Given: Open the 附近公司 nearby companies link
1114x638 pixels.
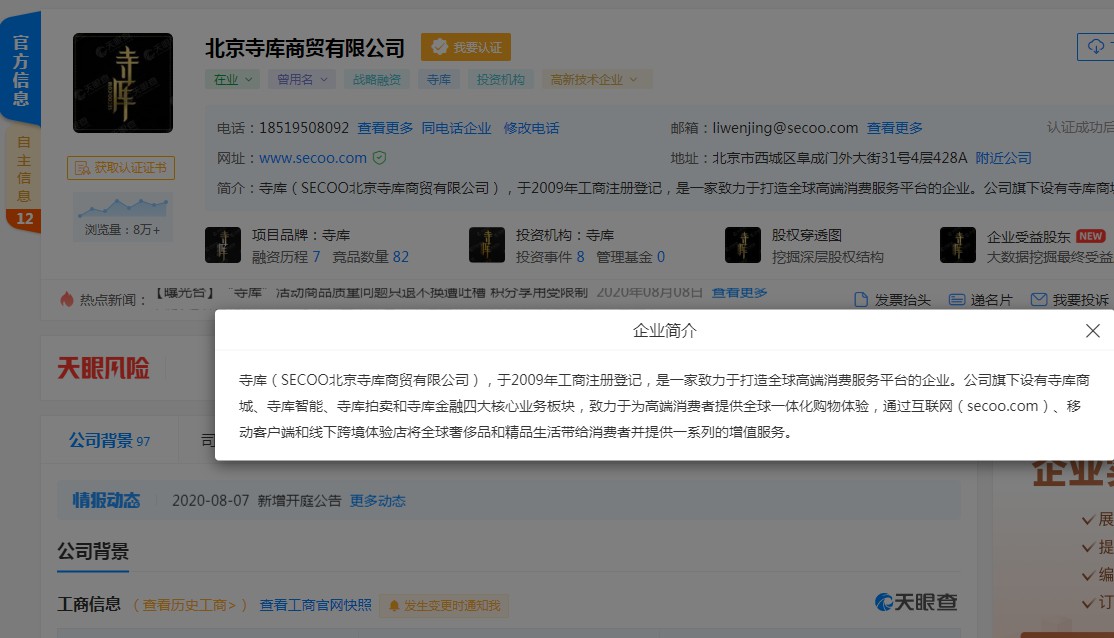Looking at the screenshot, I should click(1003, 158).
